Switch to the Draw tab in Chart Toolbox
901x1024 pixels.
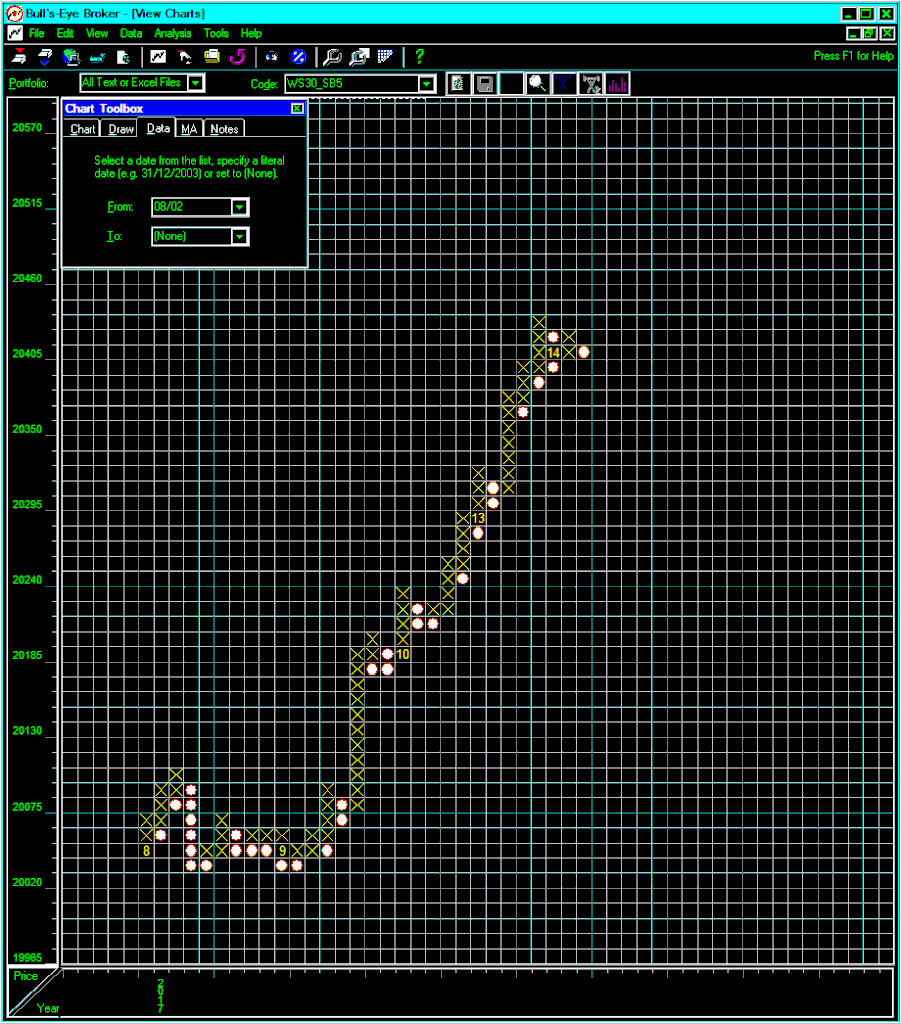pos(121,129)
